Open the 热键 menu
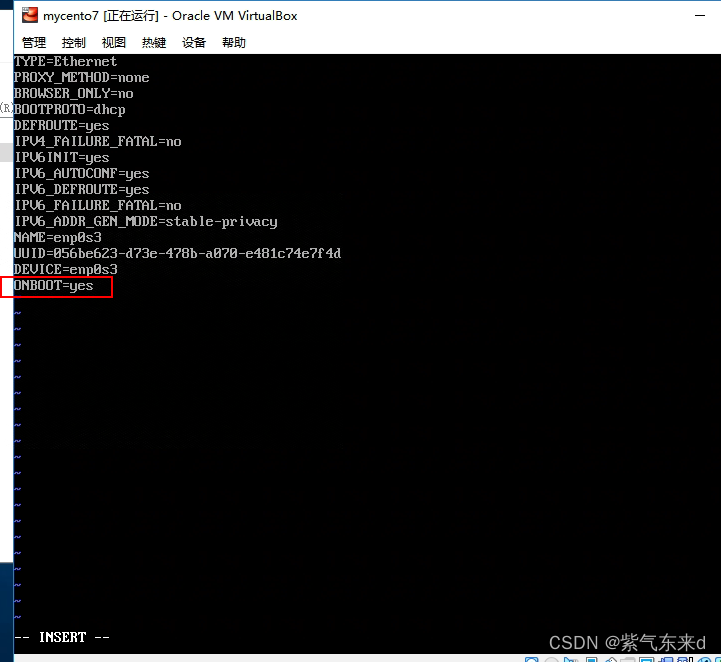Image resolution: width=721 pixels, height=662 pixels. coord(154,43)
